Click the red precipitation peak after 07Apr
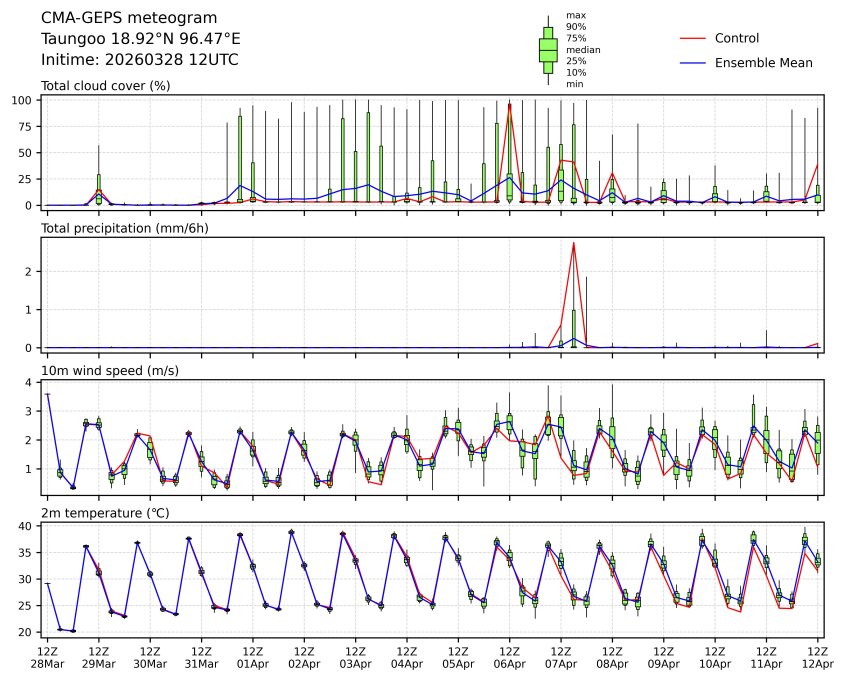Viewport: 845px width, 681px height. click(573, 243)
